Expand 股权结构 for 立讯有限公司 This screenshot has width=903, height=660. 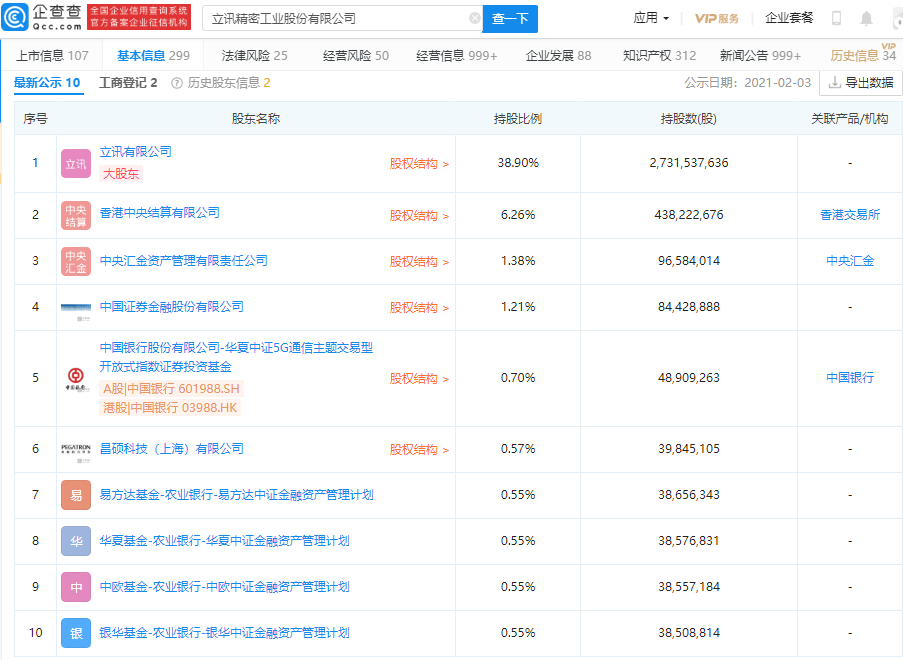pos(419,164)
